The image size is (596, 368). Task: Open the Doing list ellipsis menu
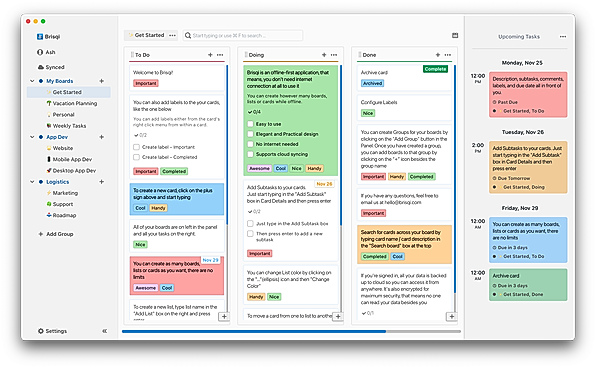pyautogui.click(x=334, y=55)
